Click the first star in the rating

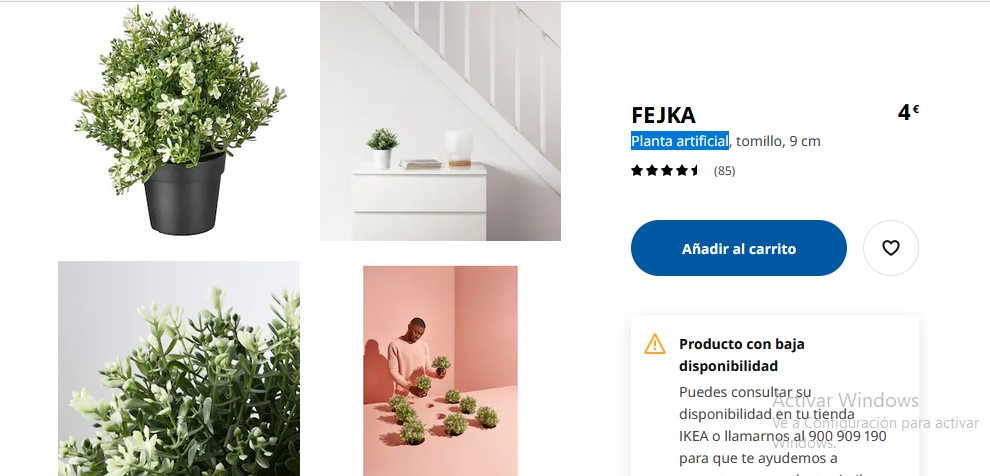pyautogui.click(x=636, y=170)
